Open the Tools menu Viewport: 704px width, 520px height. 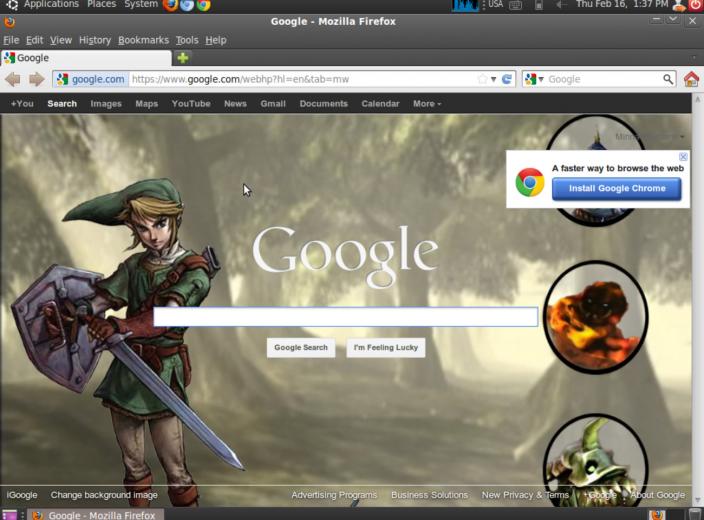(187, 40)
